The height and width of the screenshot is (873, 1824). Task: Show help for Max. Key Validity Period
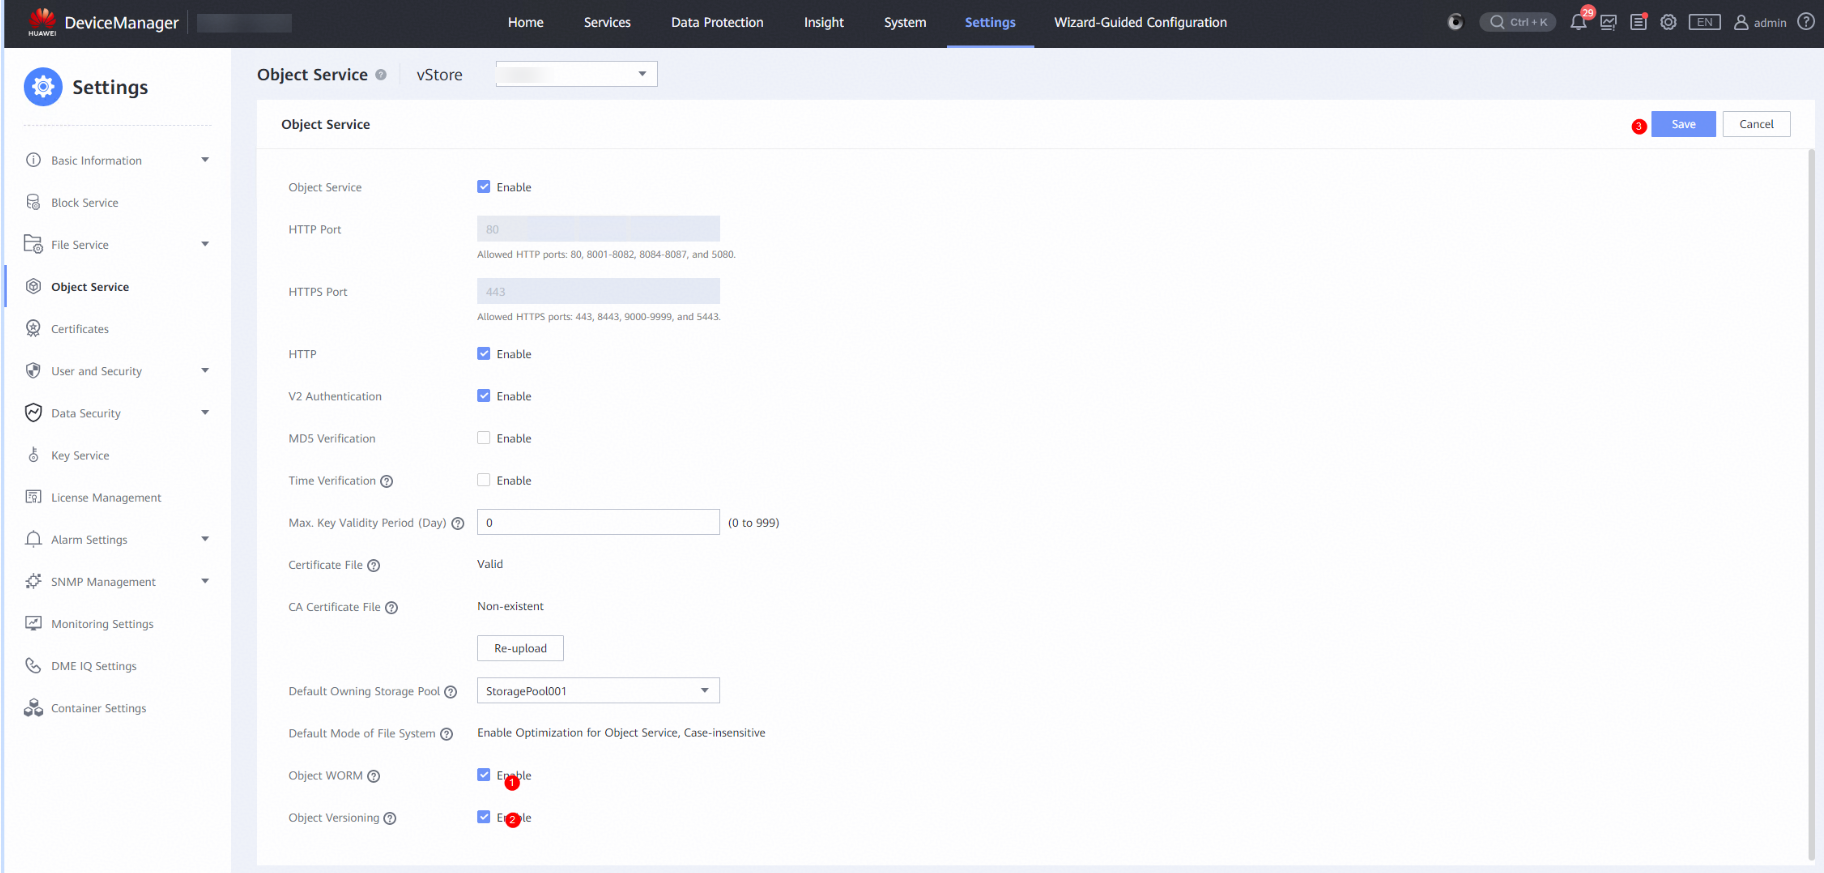pos(458,523)
